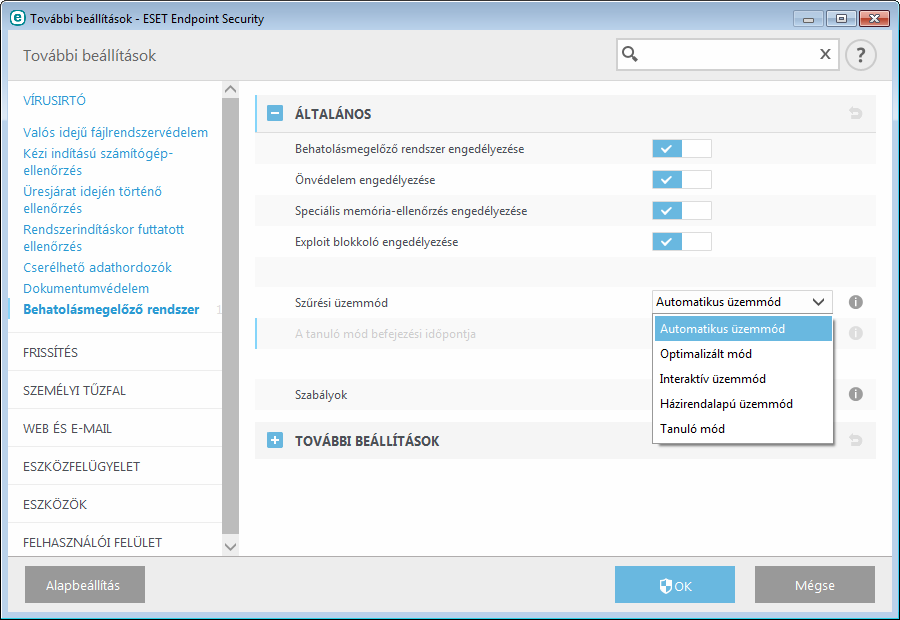This screenshot has width=900, height=620.
Task: Confirm settings with OK button
Action: point(674,585)
